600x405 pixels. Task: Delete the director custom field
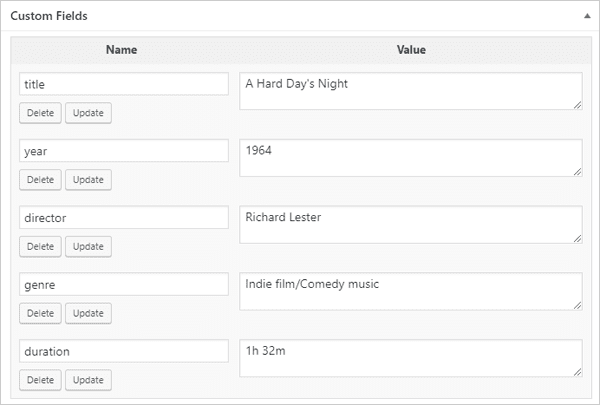pyautogui.click(x=40, y=246)
